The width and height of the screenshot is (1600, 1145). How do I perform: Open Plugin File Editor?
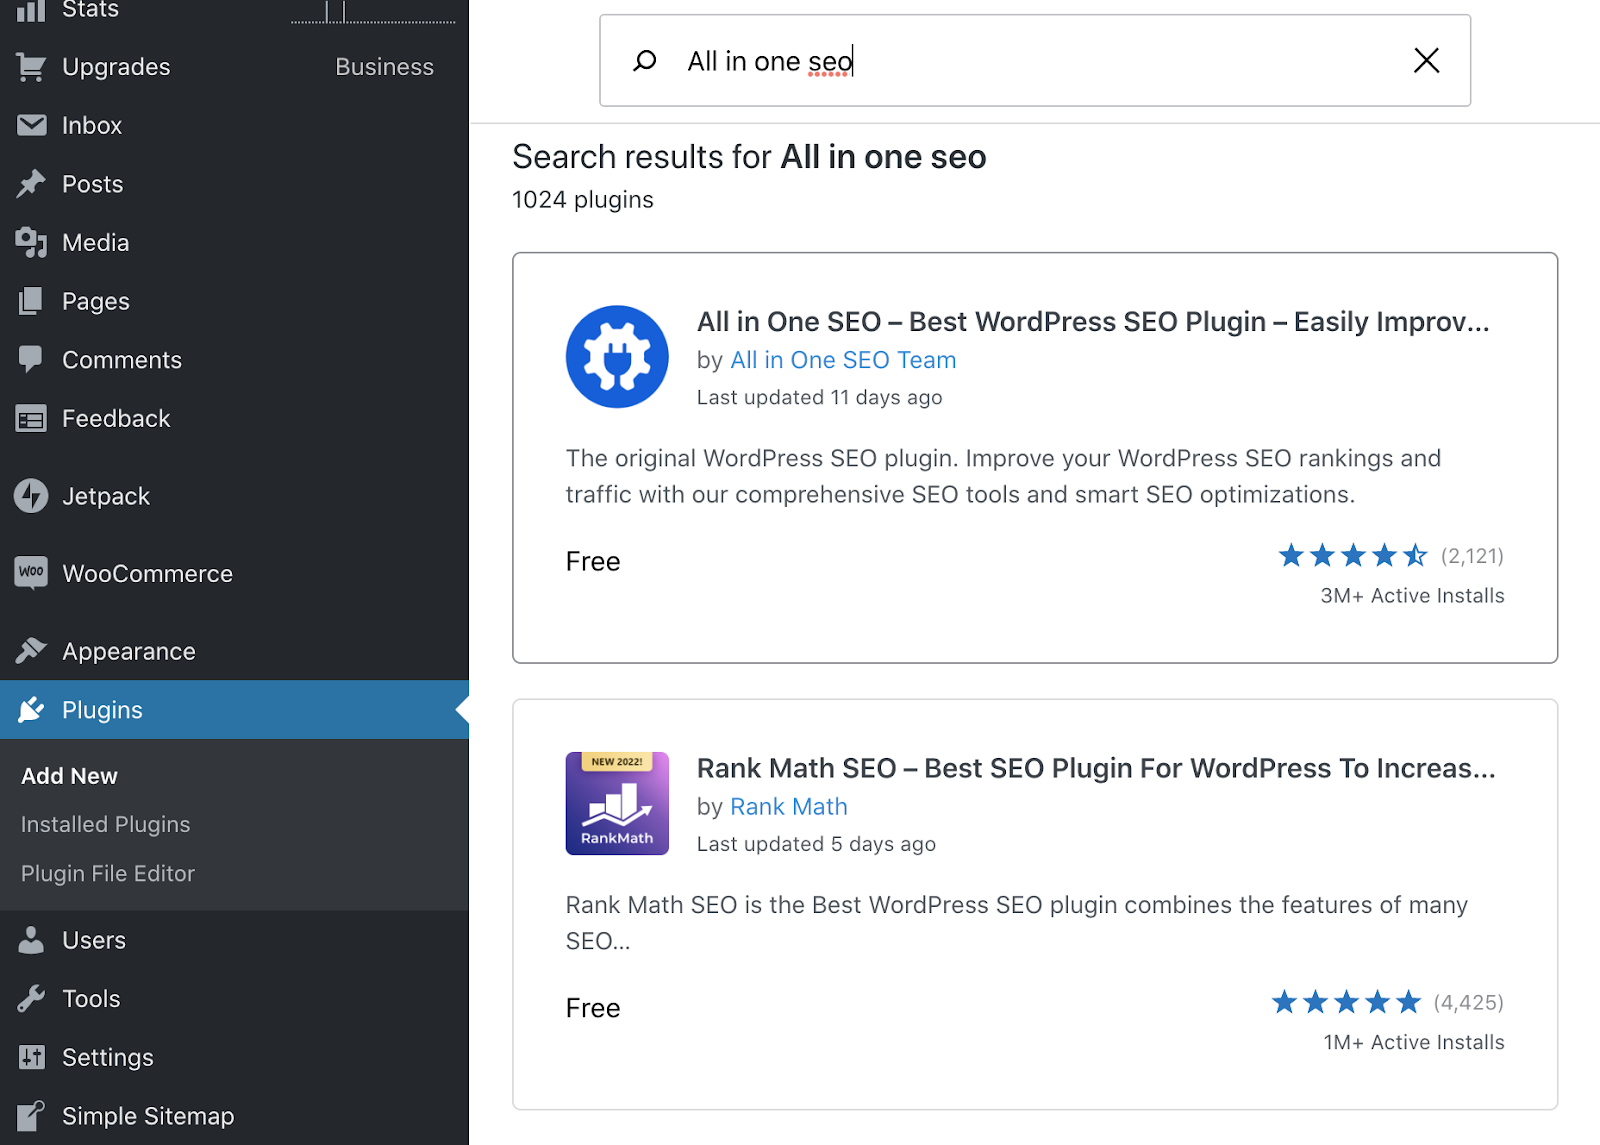pos(108,873)
